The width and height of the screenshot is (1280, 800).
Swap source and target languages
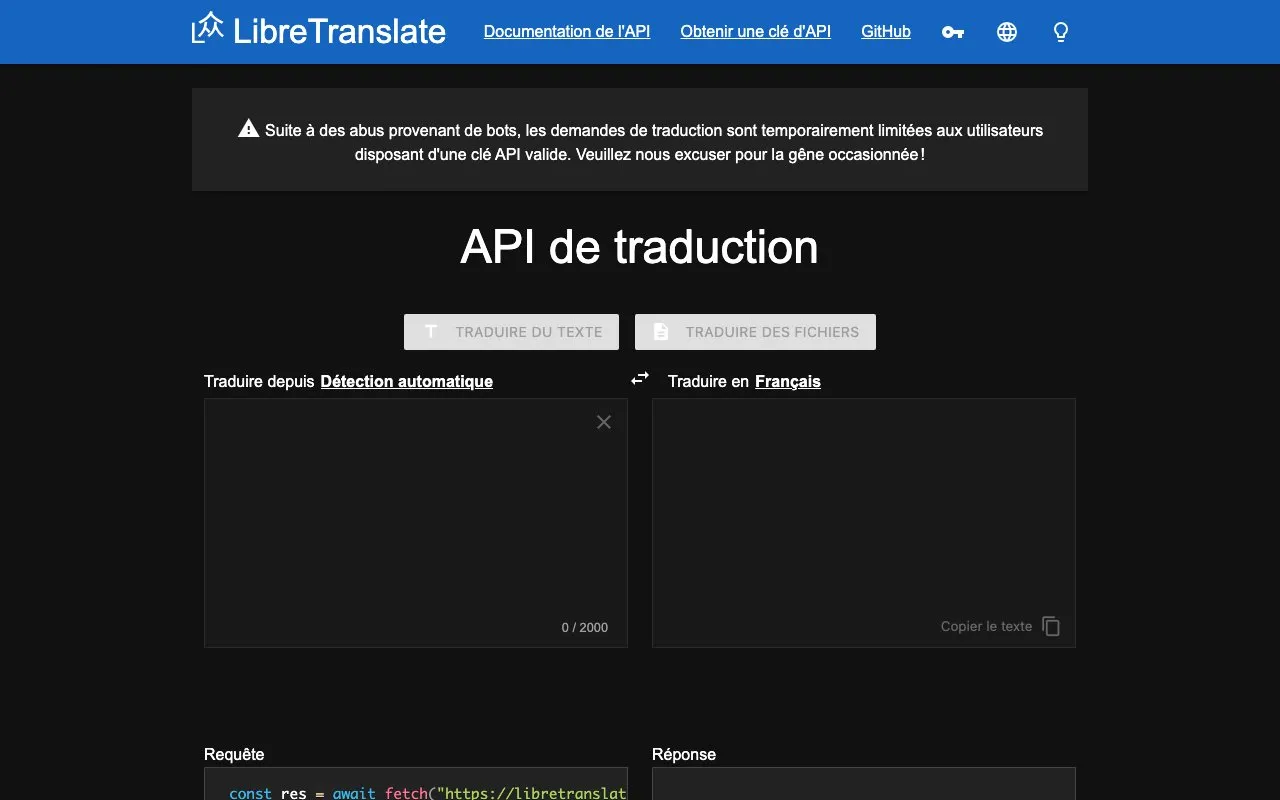(640, 378)
